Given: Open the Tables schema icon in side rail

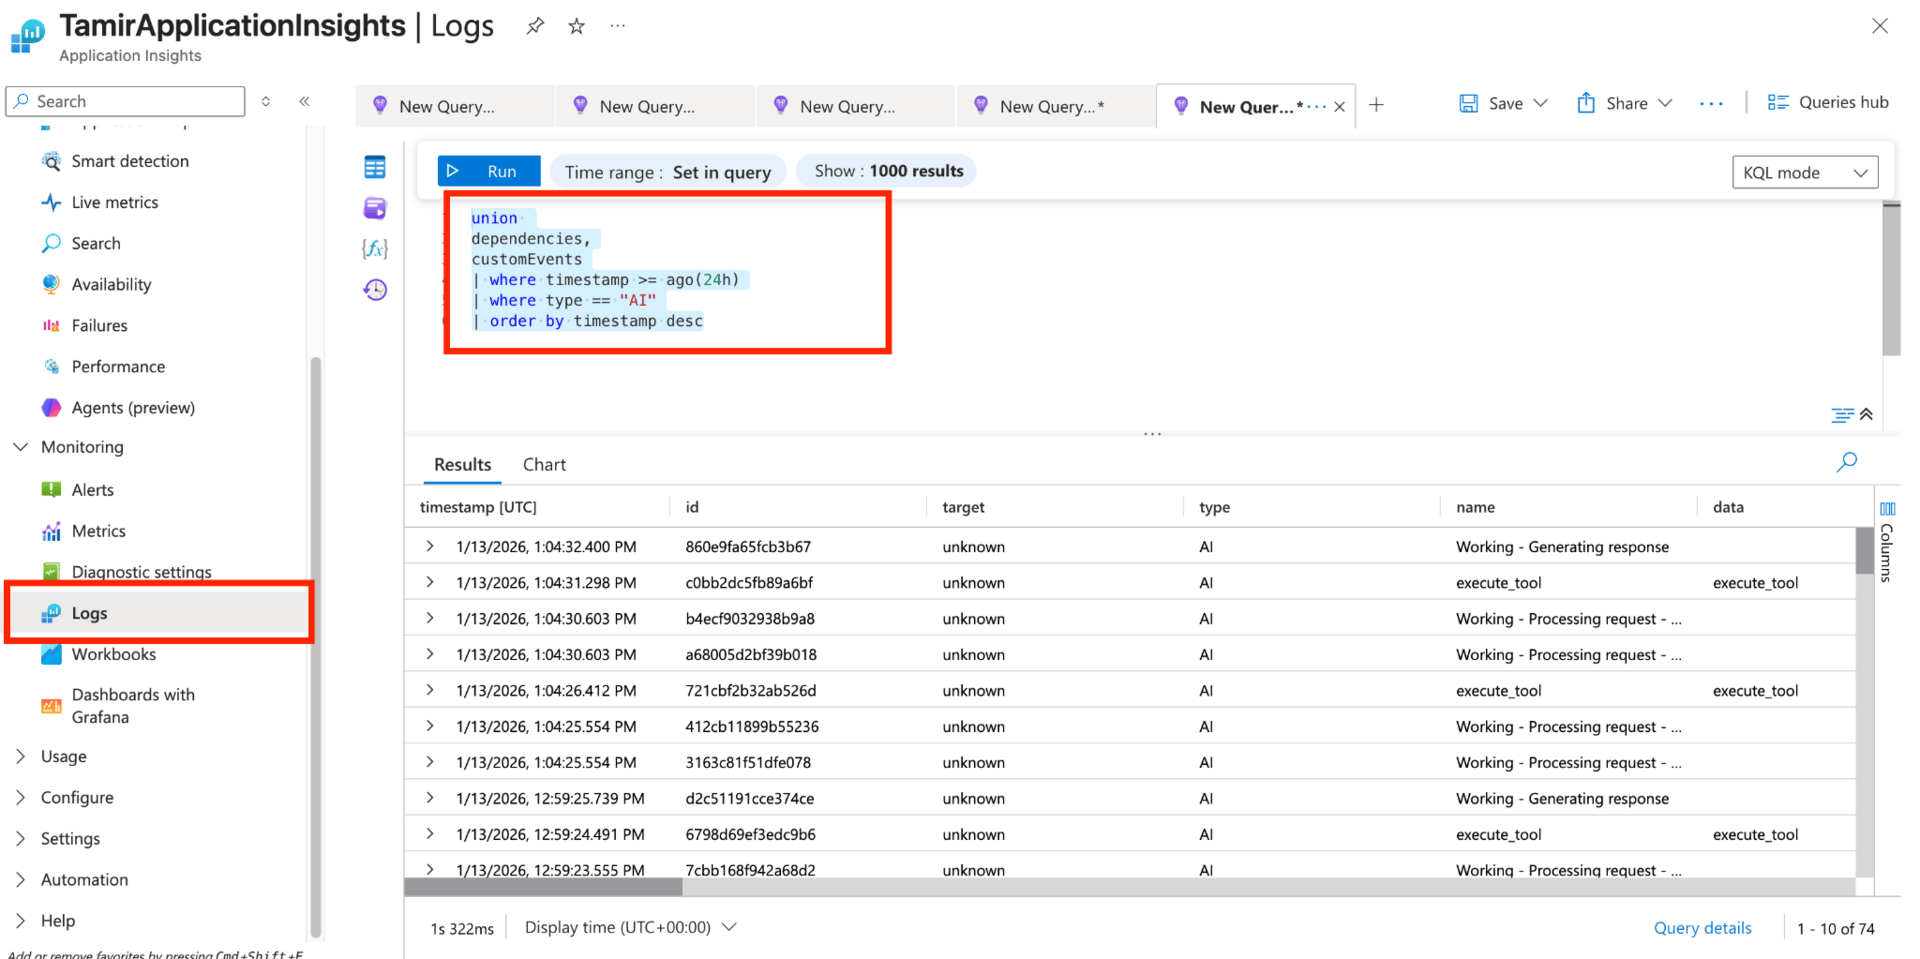Looking at the screenshot, I should click(x=375, y=167).
